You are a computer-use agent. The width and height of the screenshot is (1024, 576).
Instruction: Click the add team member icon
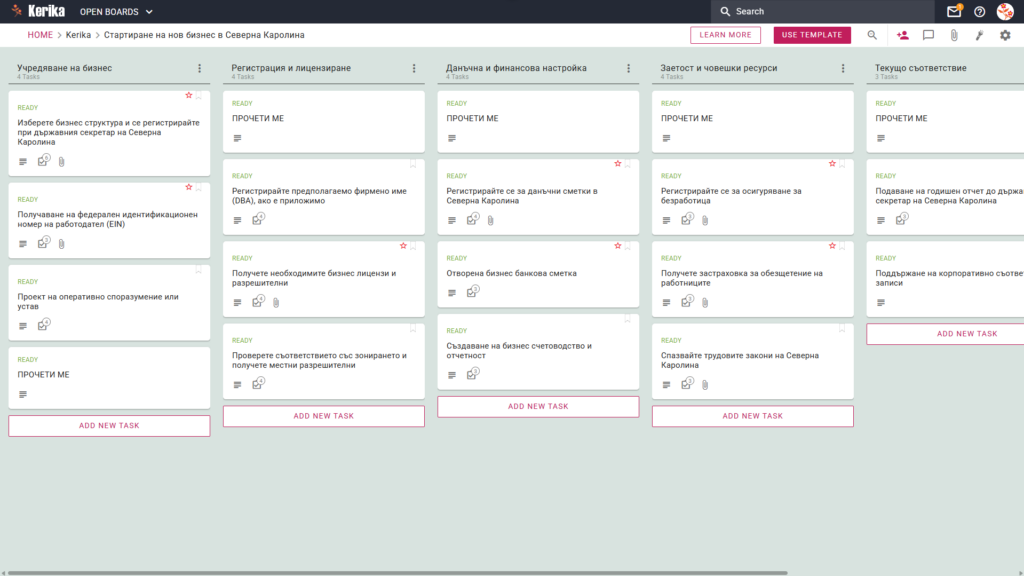pyautogui.click(x=903, y=35)
